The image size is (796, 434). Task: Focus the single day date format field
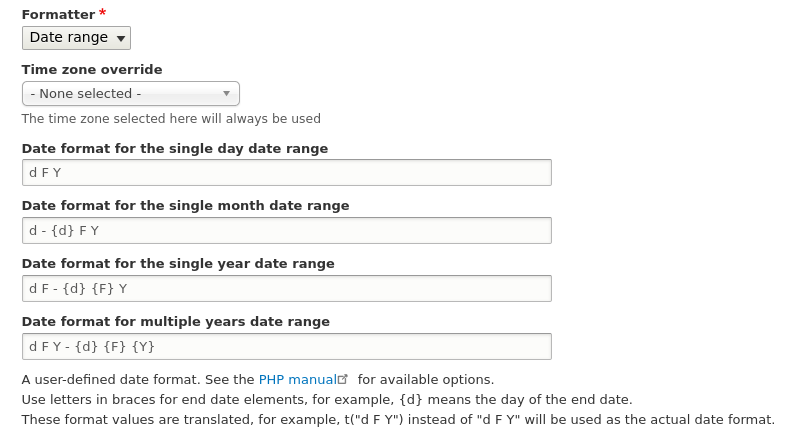pyautogui.click(x=286, y=173)
